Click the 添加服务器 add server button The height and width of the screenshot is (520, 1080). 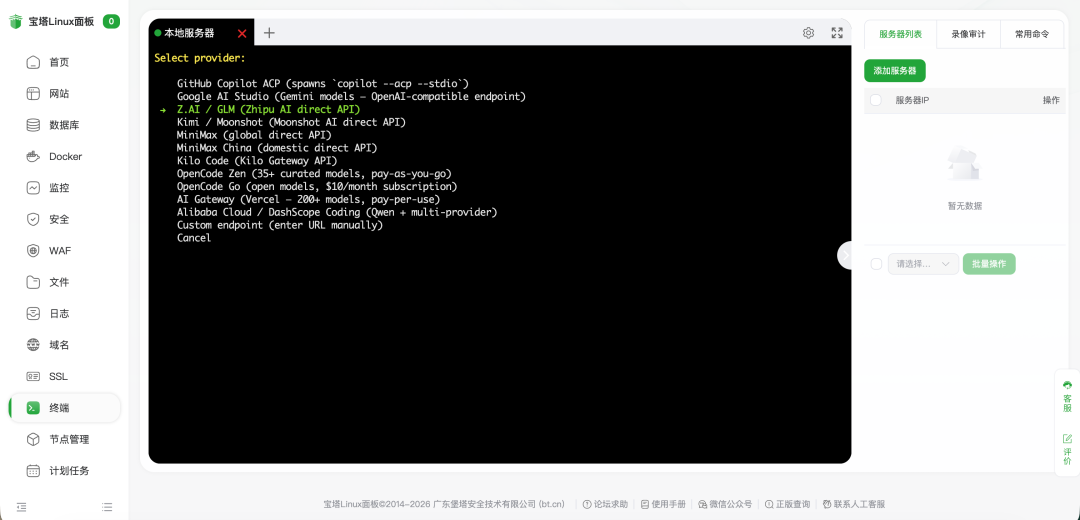pyautogui.click(x=895, y=70)
